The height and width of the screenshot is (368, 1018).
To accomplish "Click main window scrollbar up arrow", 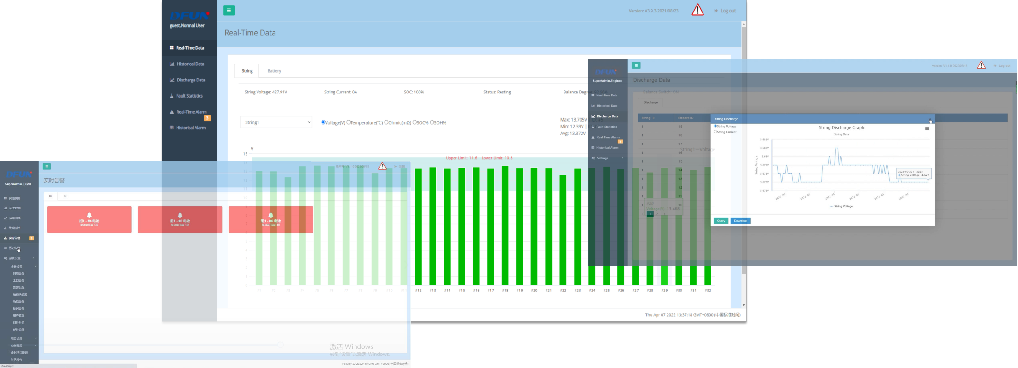I will 743,23.
